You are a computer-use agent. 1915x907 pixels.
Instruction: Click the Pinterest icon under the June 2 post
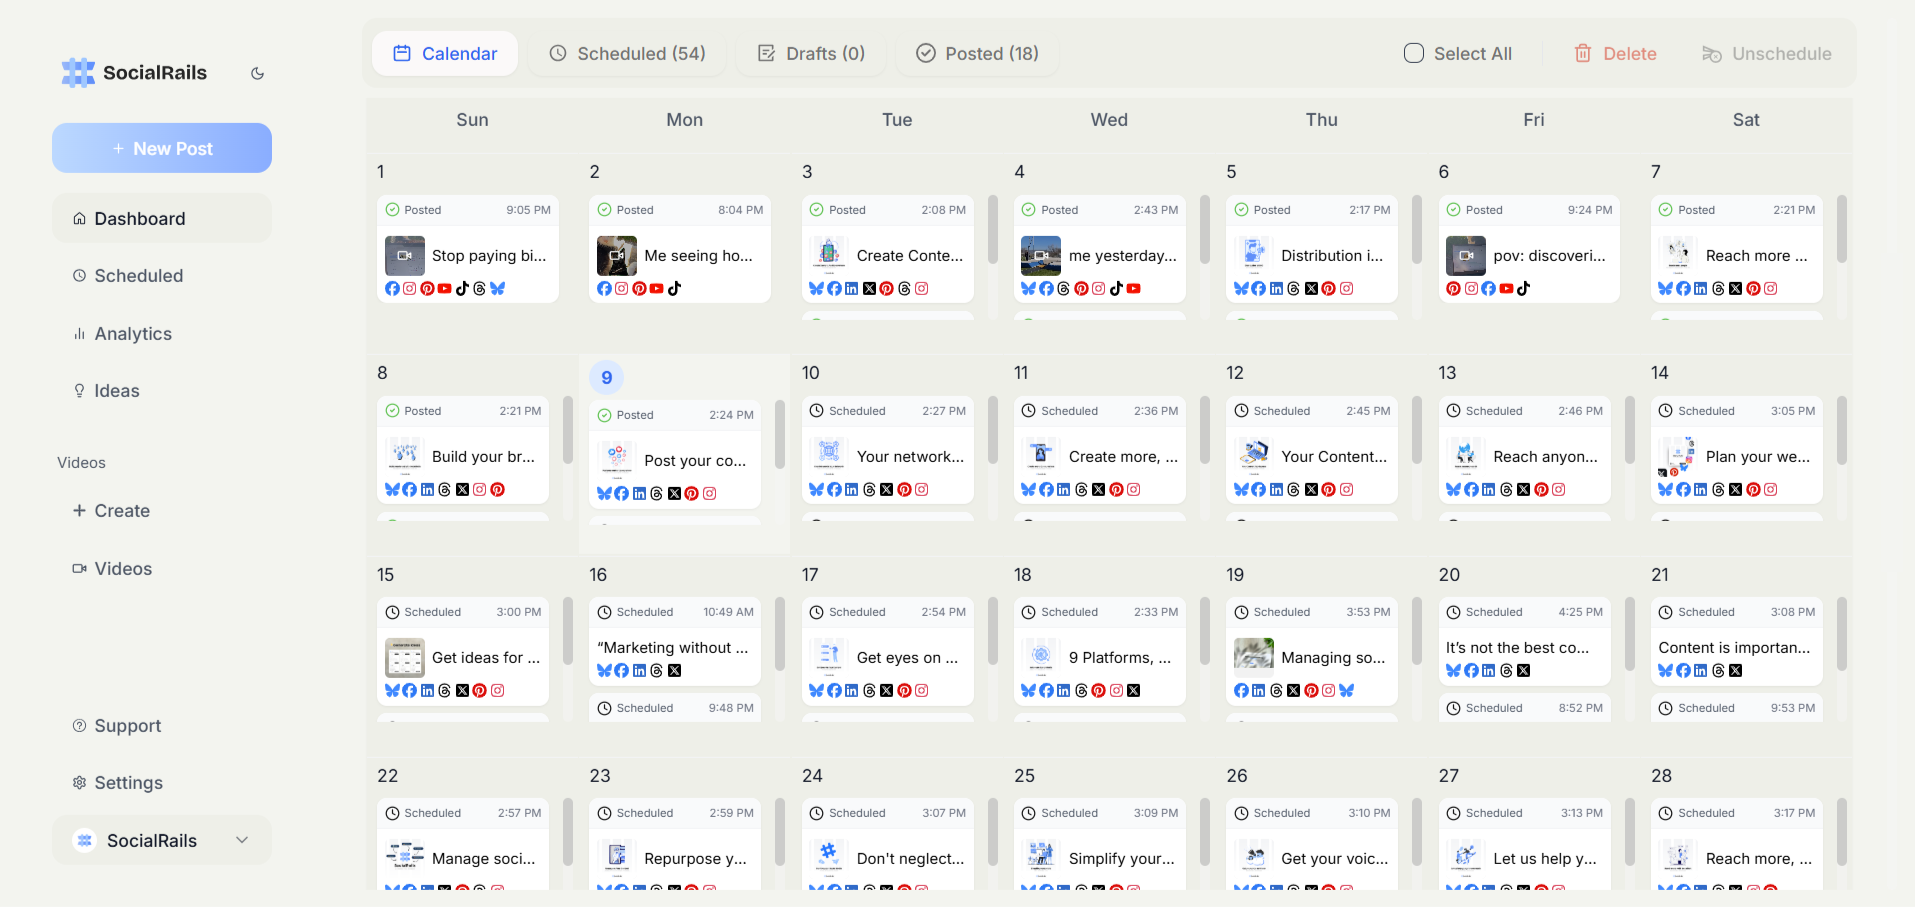[639, 289]
